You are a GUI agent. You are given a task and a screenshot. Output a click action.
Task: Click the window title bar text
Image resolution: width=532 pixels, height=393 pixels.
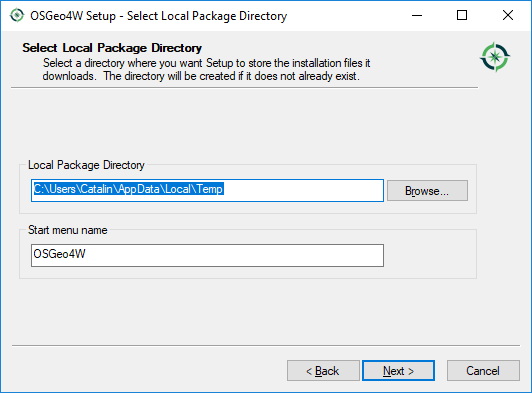[158, 16]
